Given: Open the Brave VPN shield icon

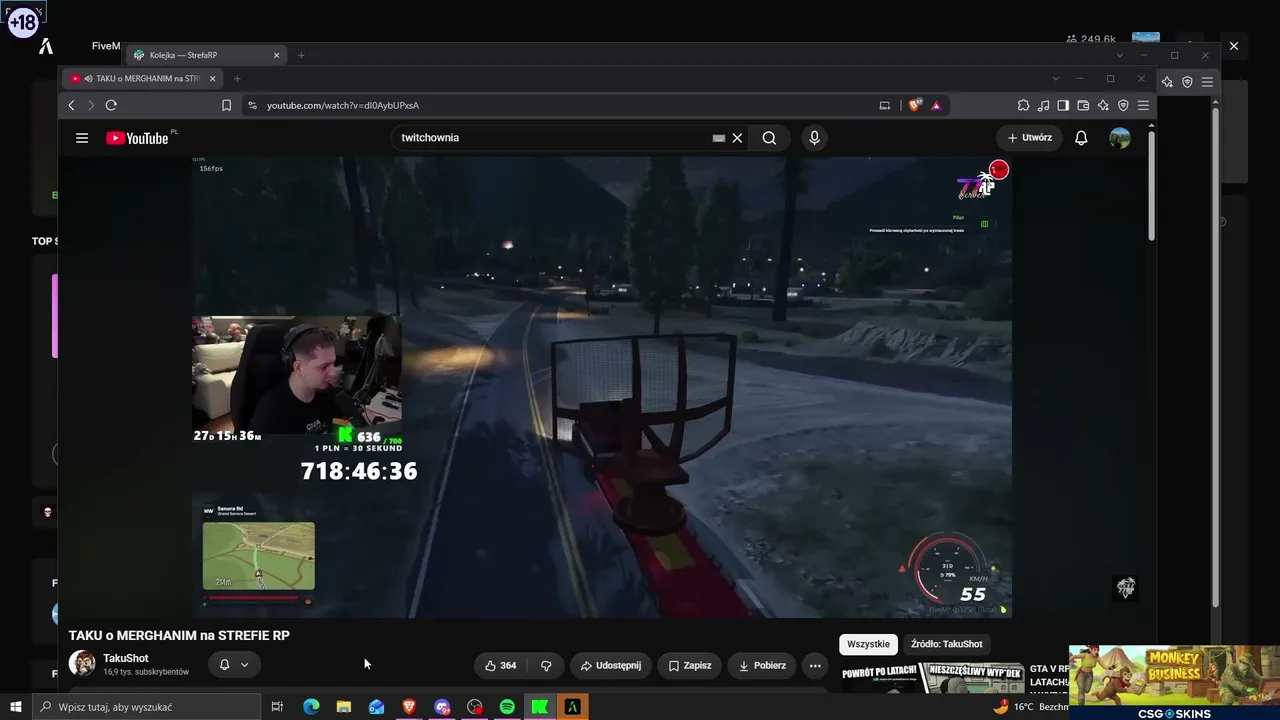Looking at the screenshot, I should [x=1123, y=105].
